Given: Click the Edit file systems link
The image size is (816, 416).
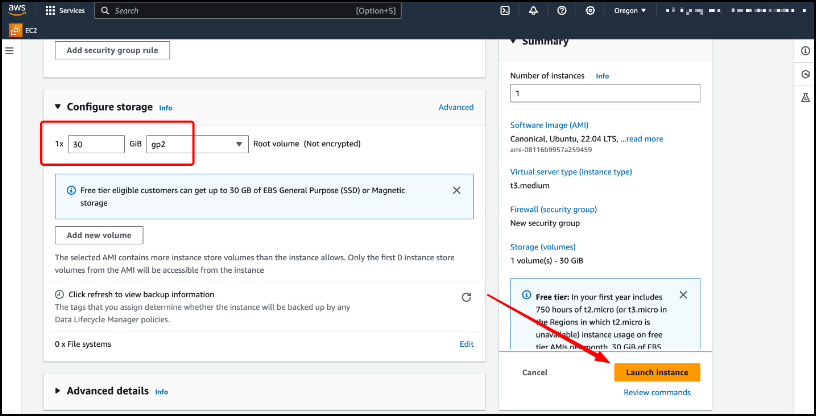Looking at the screenshot, I should 466,344.
